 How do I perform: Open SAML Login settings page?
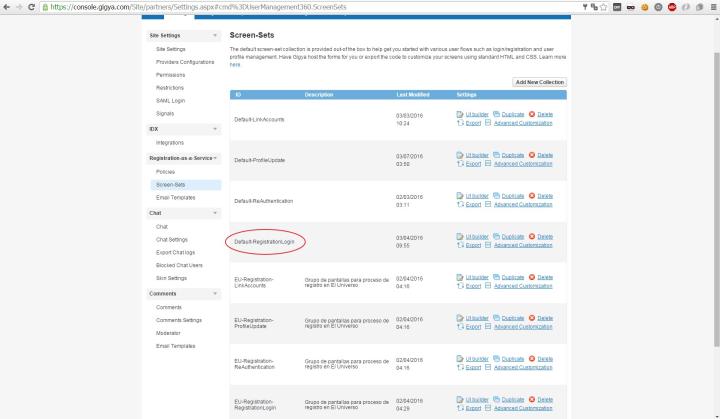pyautogui.click(x=170, y=101)
